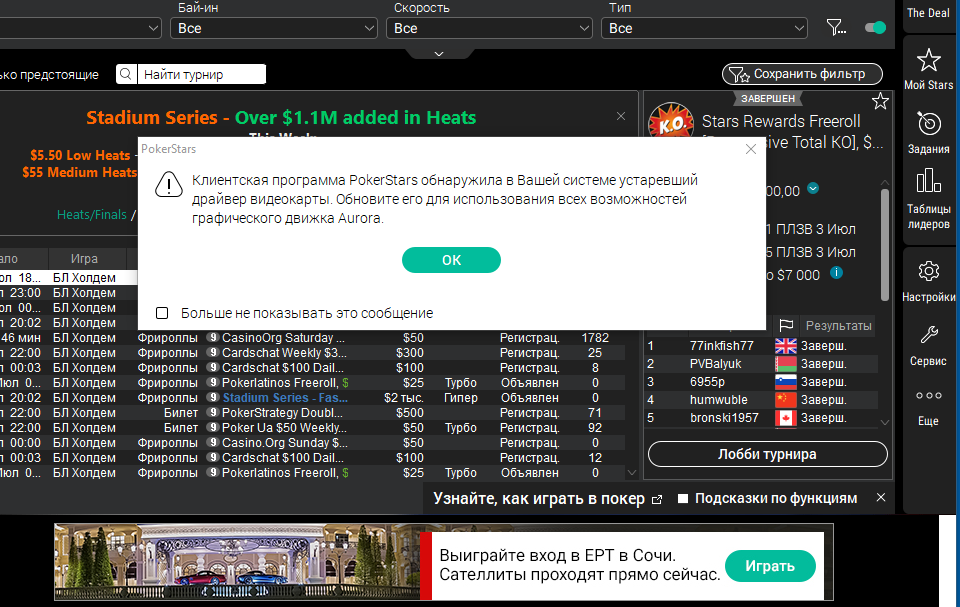The image size is (960, 607).
Task: Expand filters with the down chevron
Action: (439, 54)
